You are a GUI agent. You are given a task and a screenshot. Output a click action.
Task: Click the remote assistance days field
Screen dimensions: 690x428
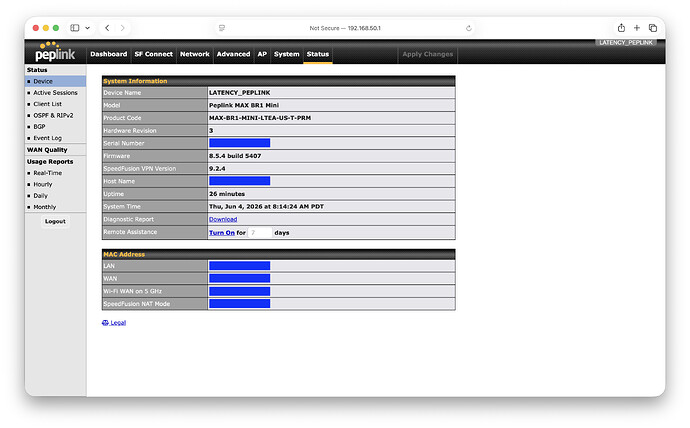[260, 233]
